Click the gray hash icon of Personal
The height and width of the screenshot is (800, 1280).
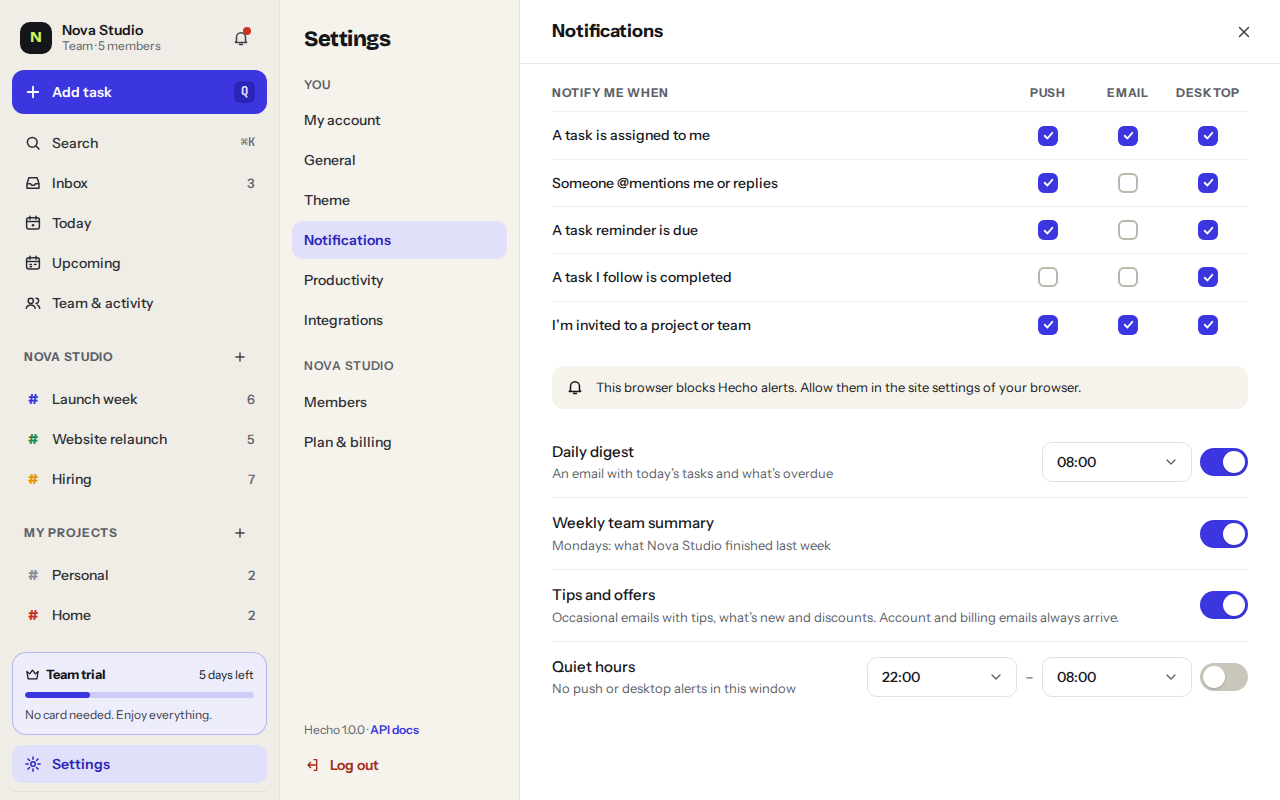coord(33,575)
